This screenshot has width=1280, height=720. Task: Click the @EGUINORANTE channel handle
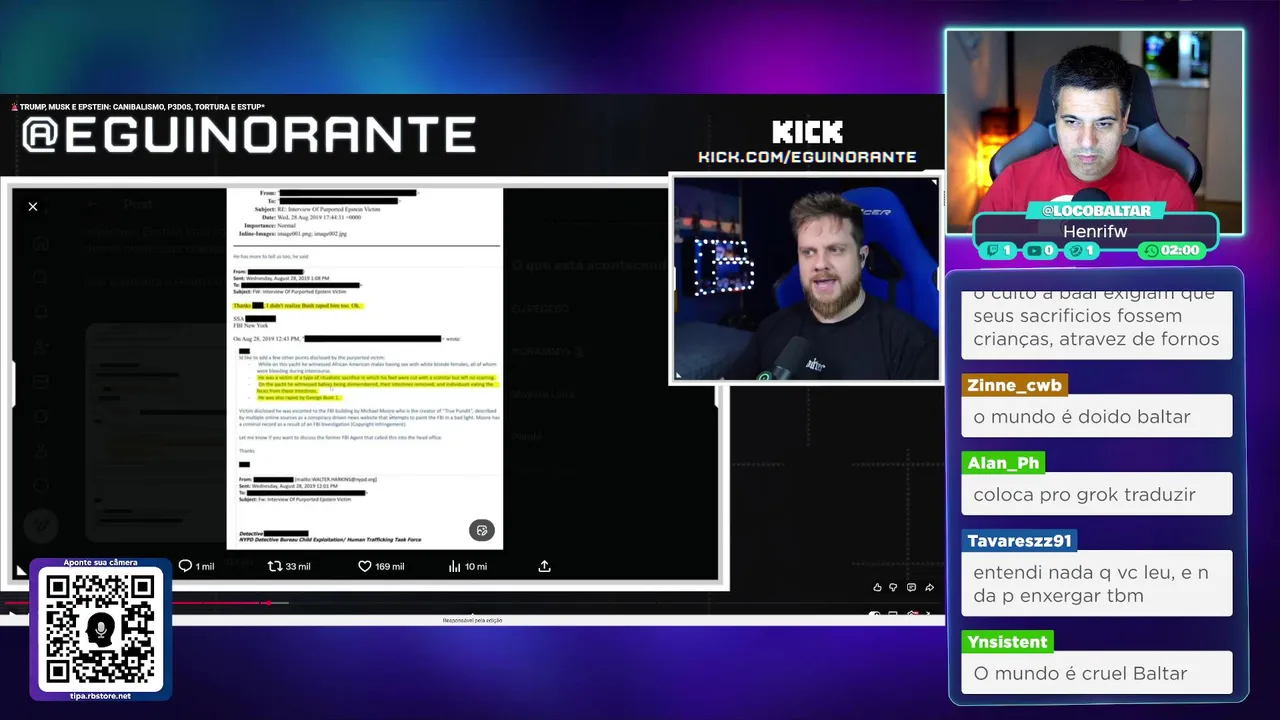pyautogui.click(x=248, y=134)
